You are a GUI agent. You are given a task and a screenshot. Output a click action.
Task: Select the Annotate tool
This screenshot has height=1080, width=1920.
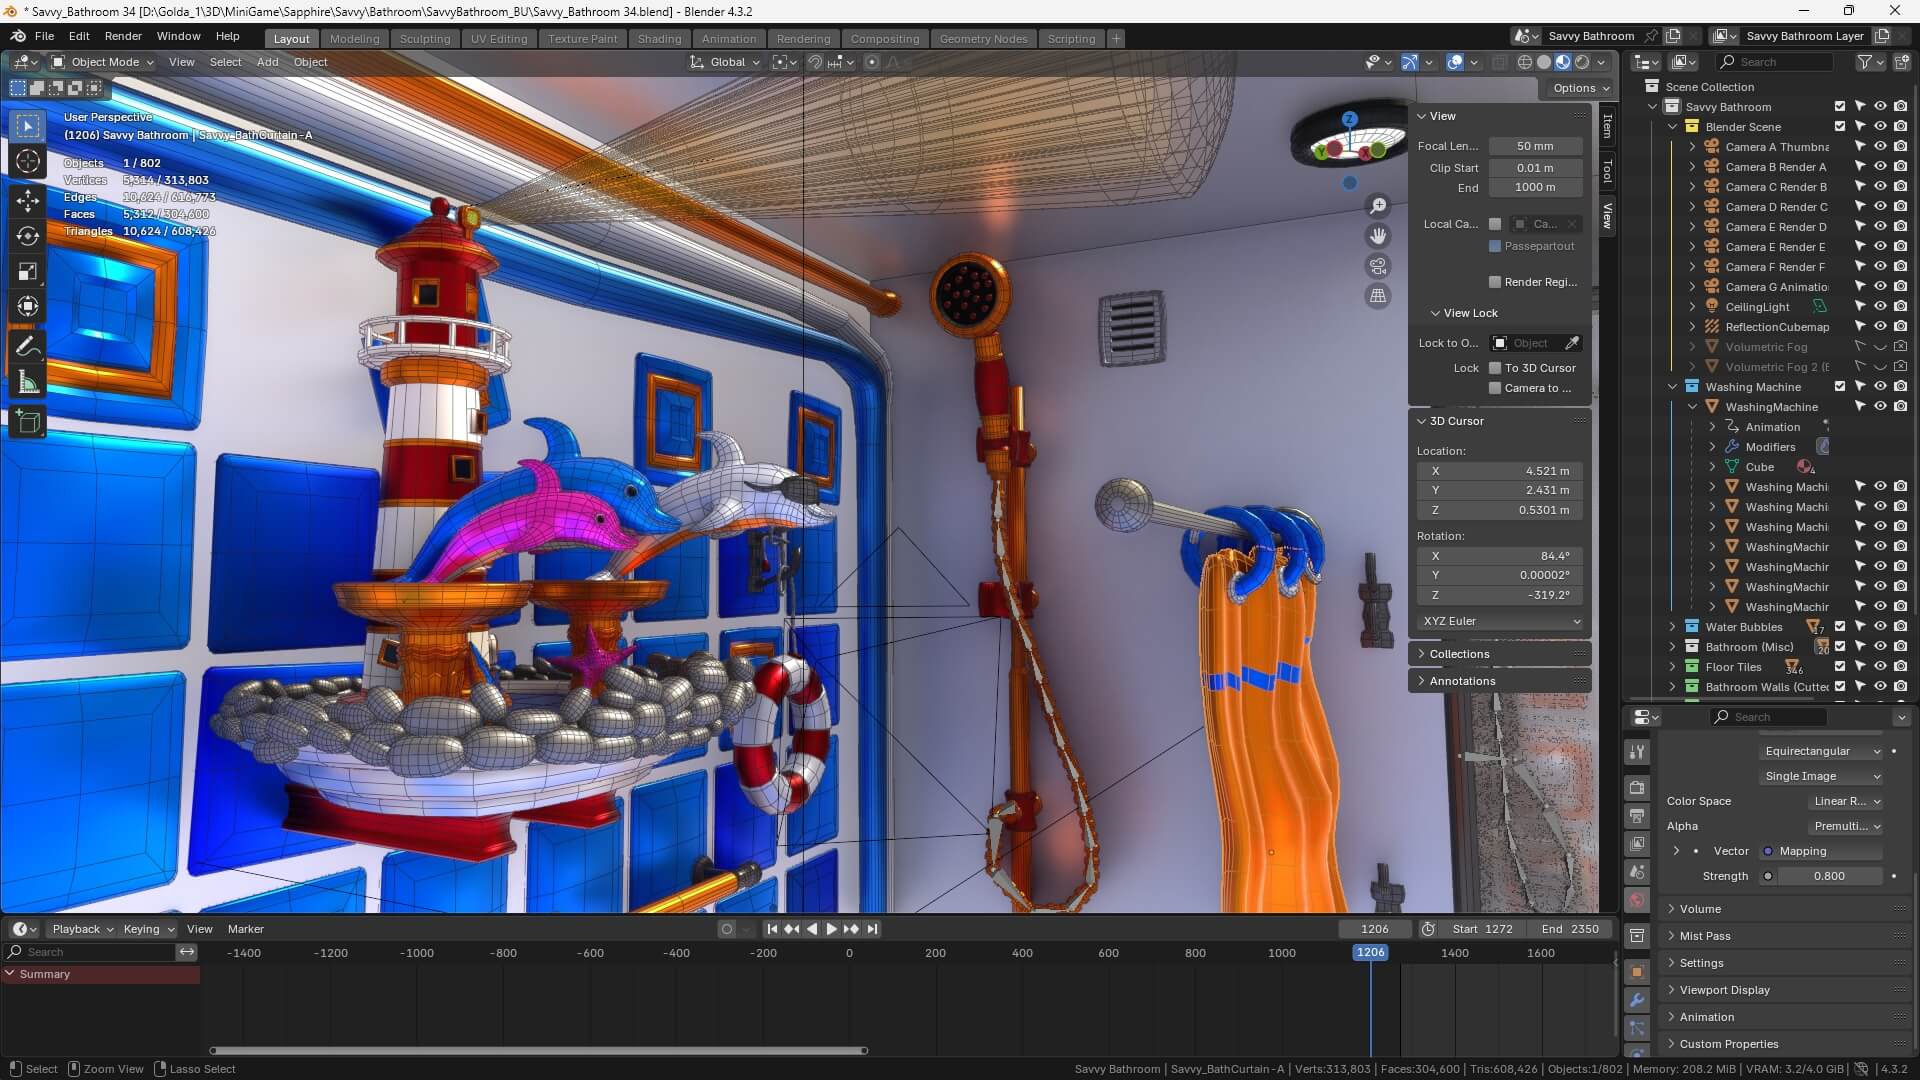[27, 346]
